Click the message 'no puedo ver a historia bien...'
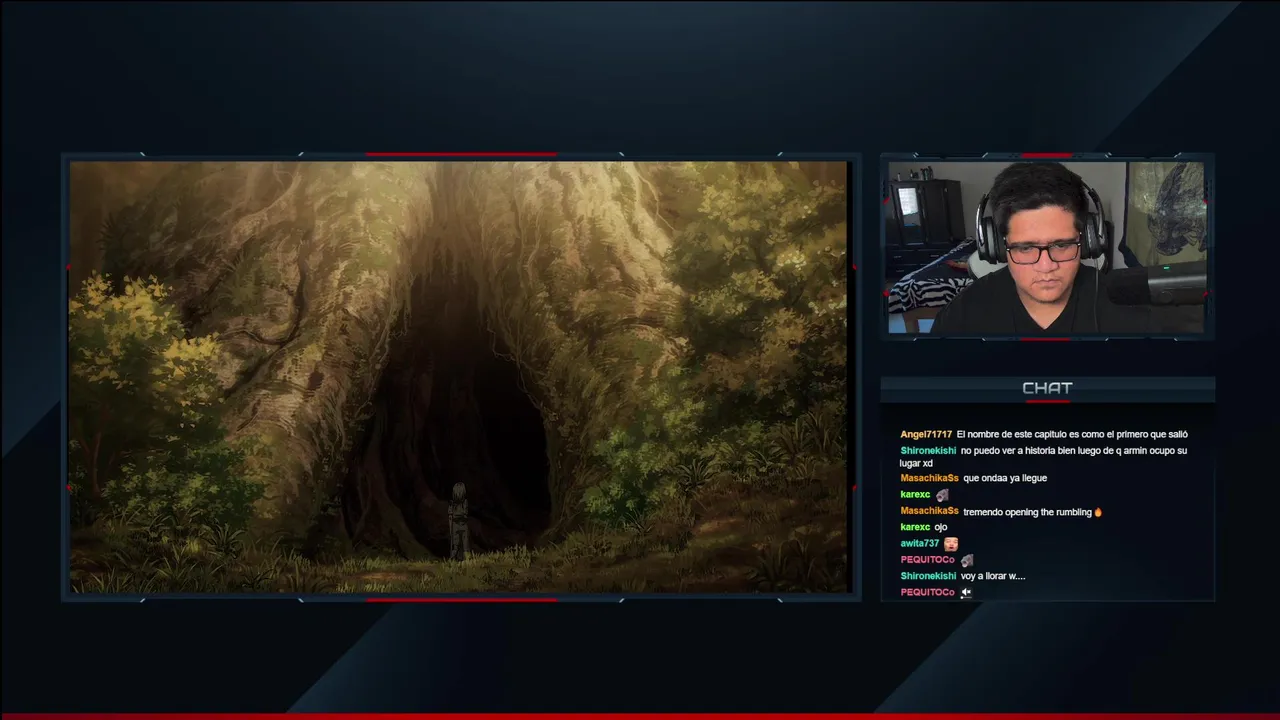1280x720 pixels. coord(1043,457)
